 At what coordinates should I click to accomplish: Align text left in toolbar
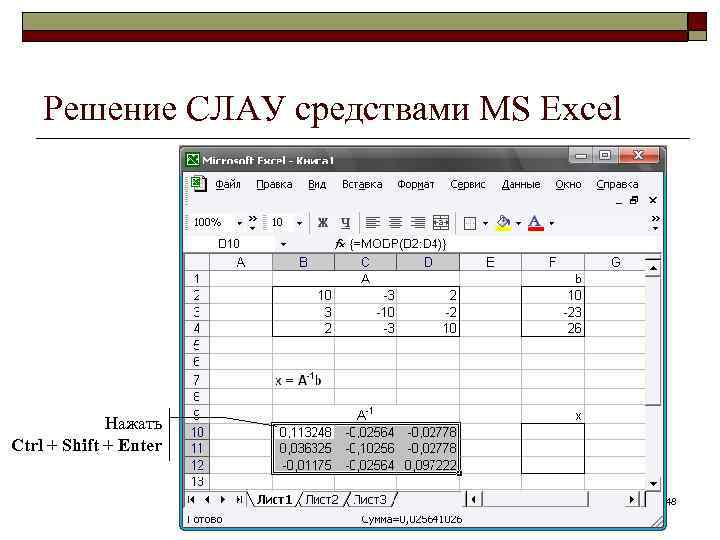(372, 223)
